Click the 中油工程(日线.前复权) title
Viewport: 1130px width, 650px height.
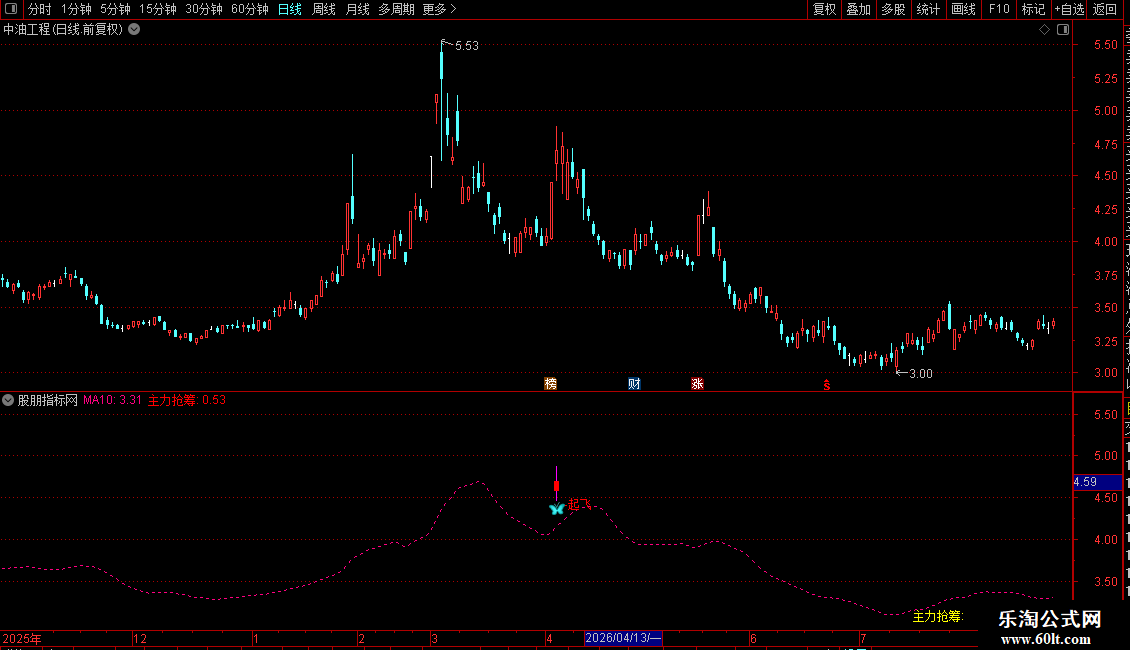point(63,30)
